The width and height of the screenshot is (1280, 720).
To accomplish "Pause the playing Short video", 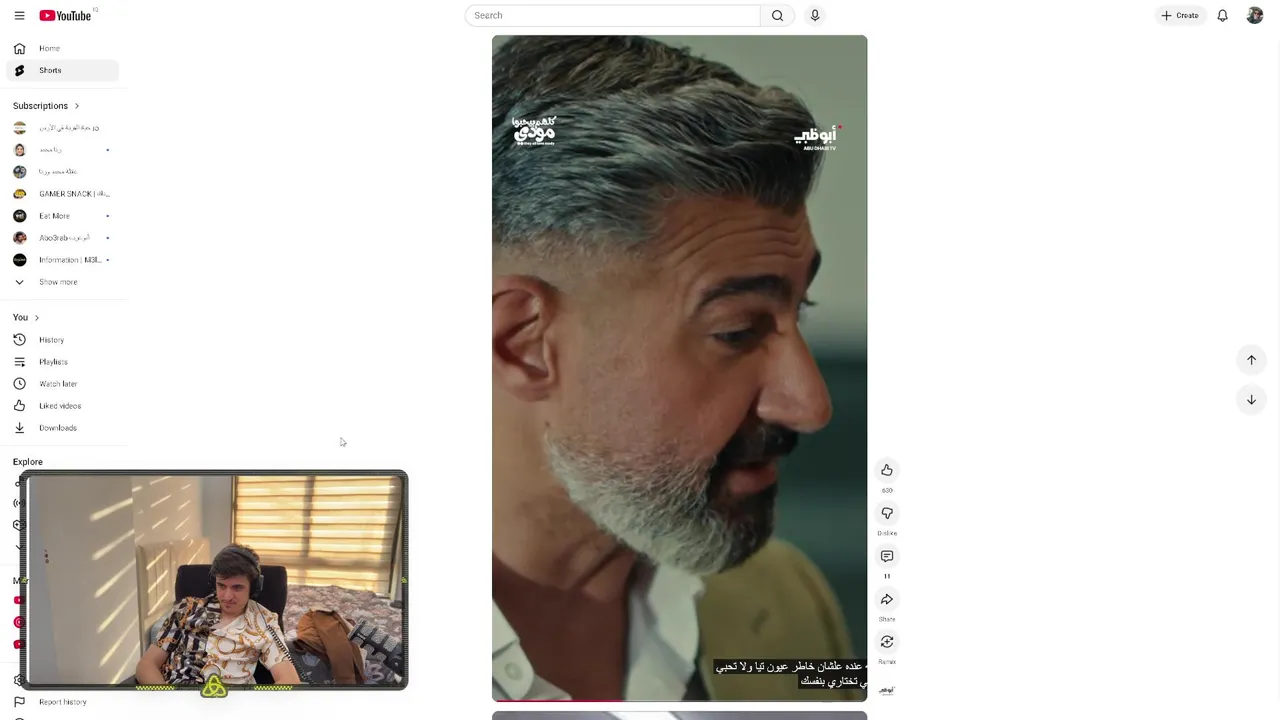I will click(x=679, y=368).
